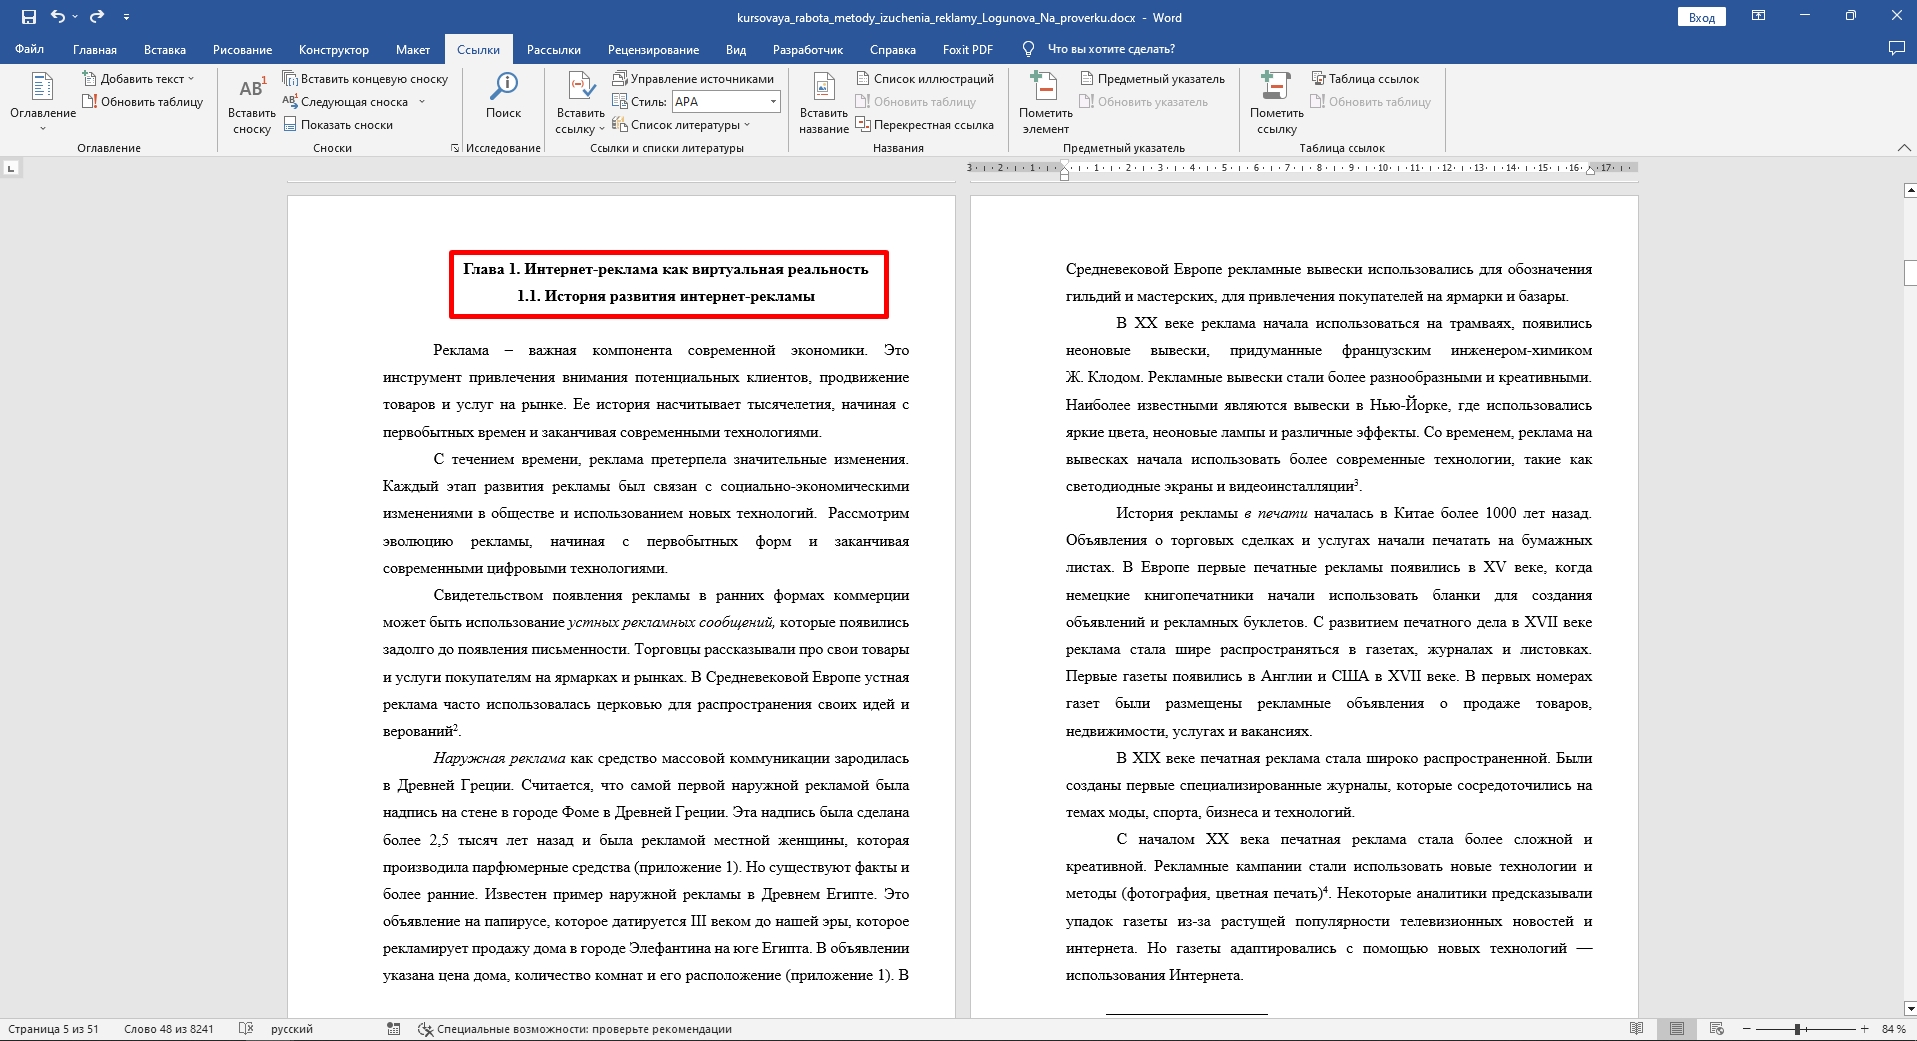
Task: Switch to the Разработчик tab
Action: click(808, 49)
